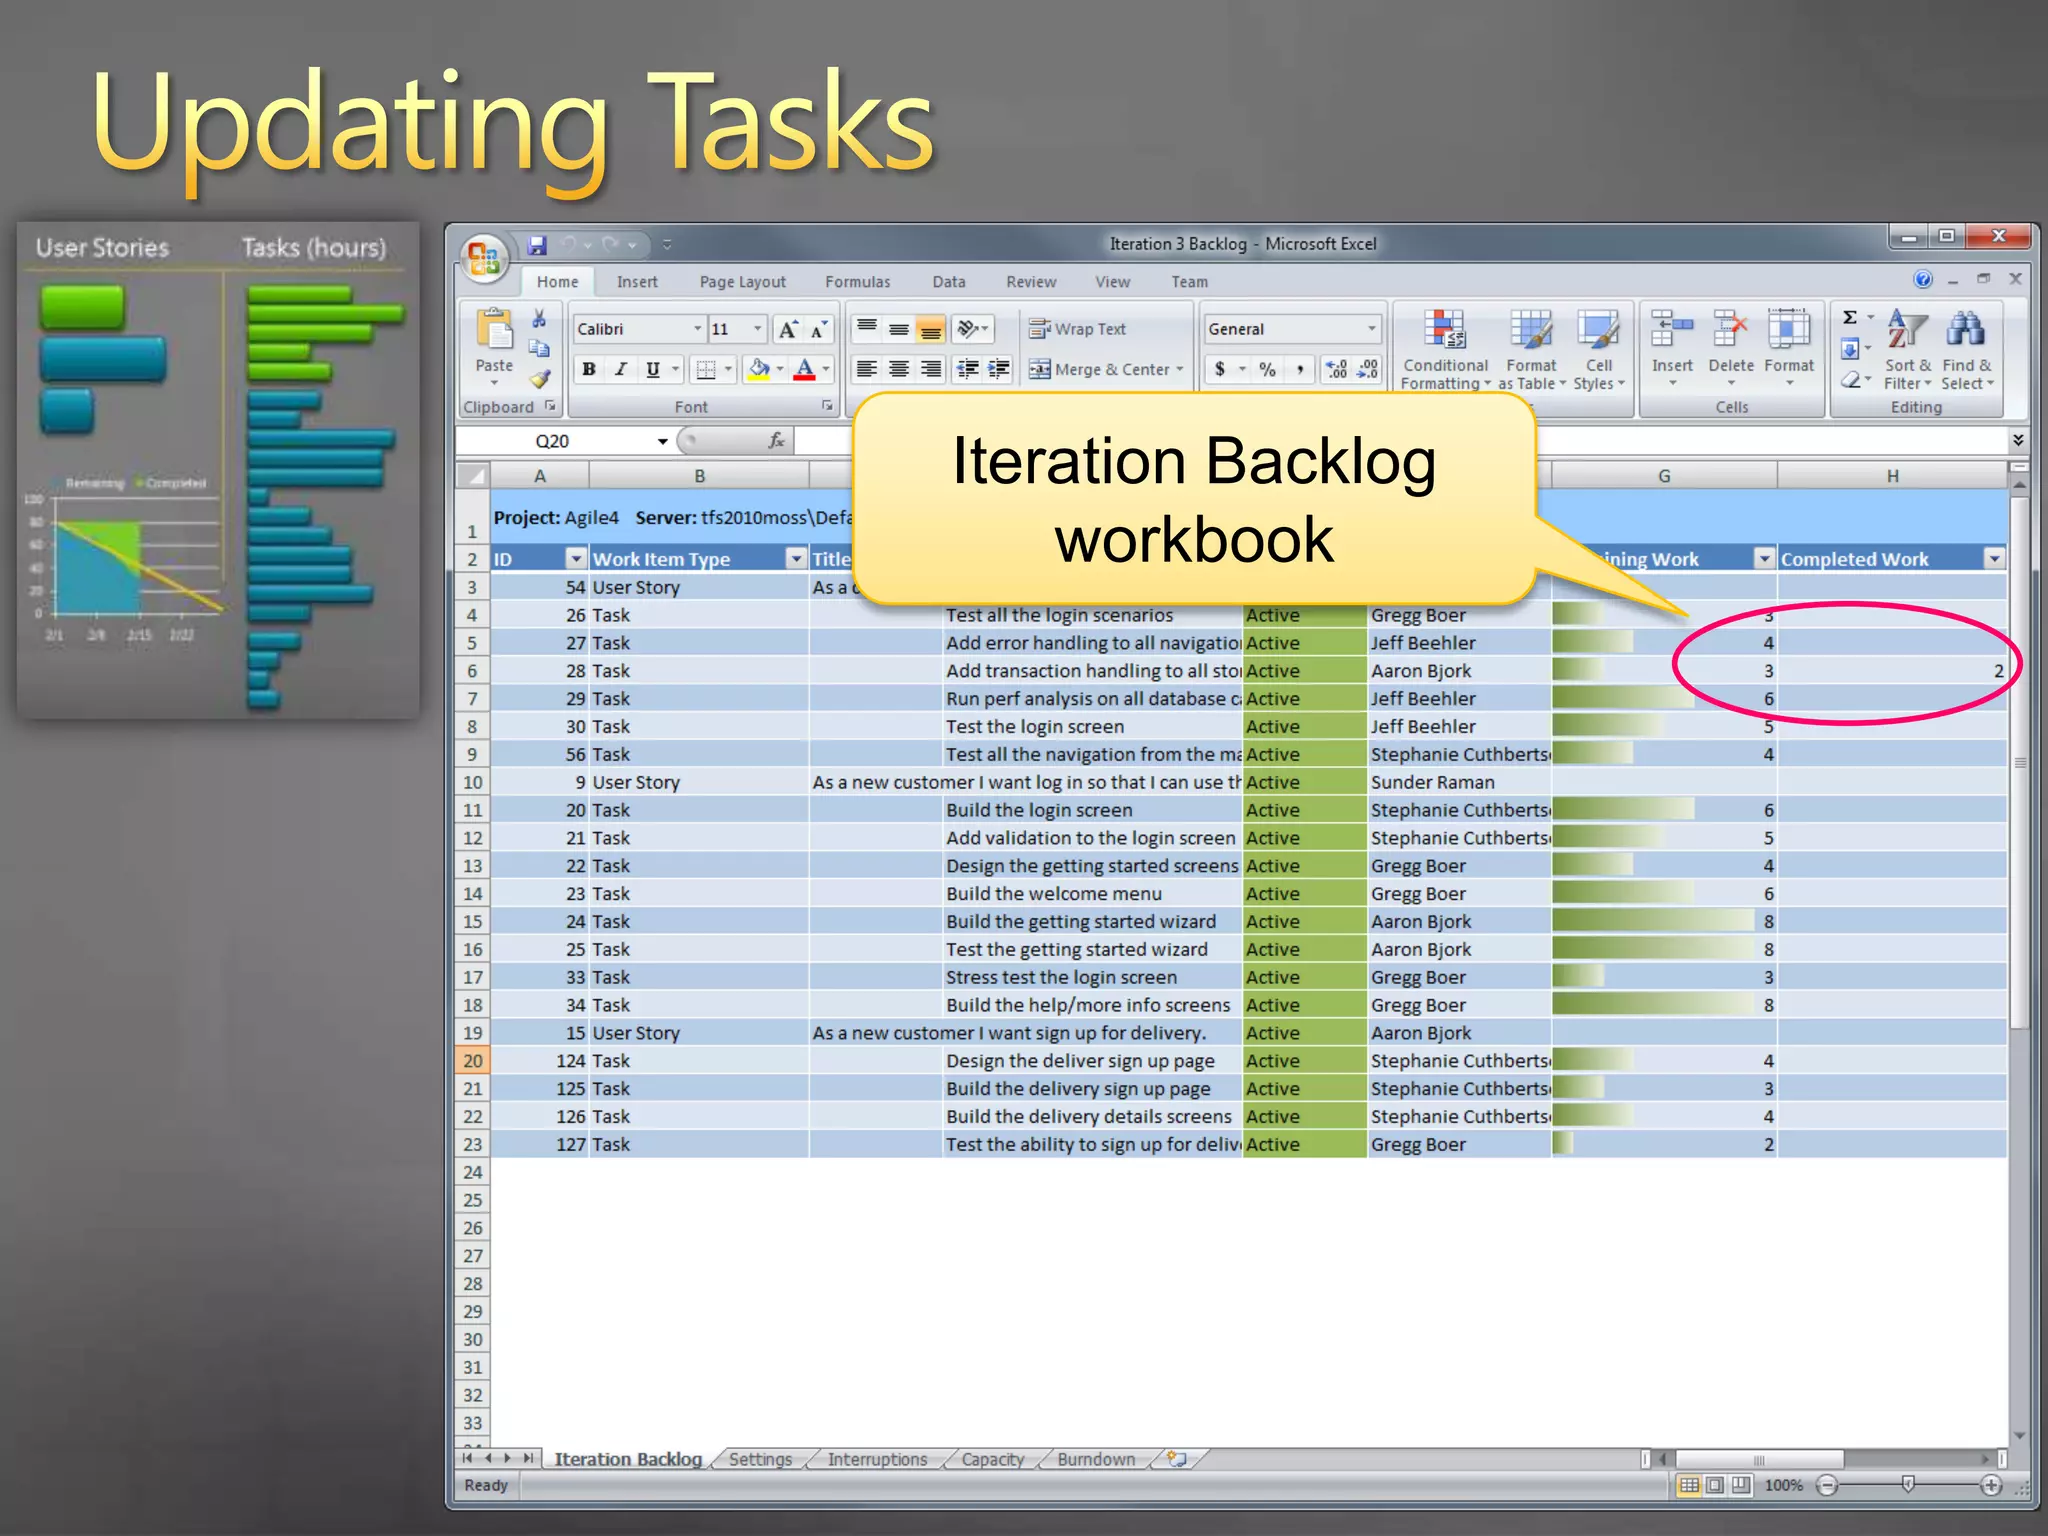Toggle Italic formatting

coord(621,370)
